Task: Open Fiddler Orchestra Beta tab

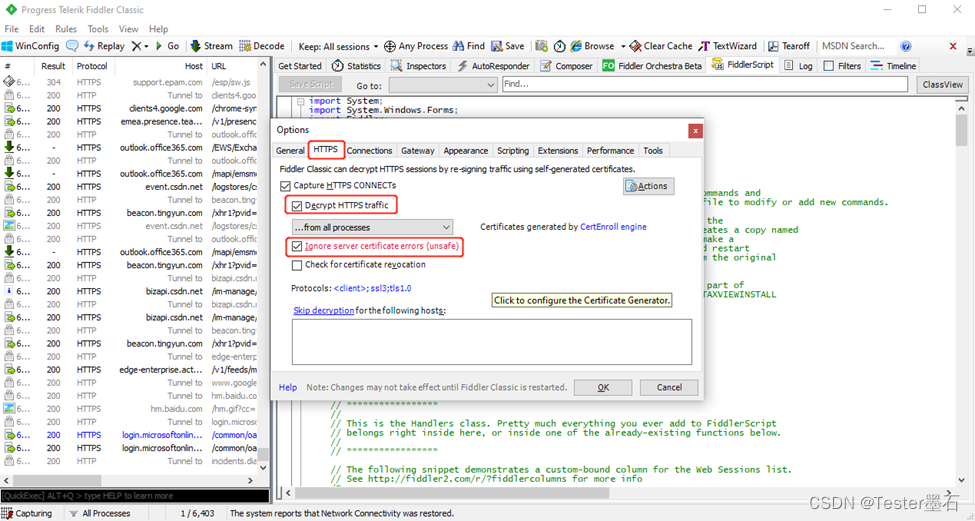Action: [652, 65]
